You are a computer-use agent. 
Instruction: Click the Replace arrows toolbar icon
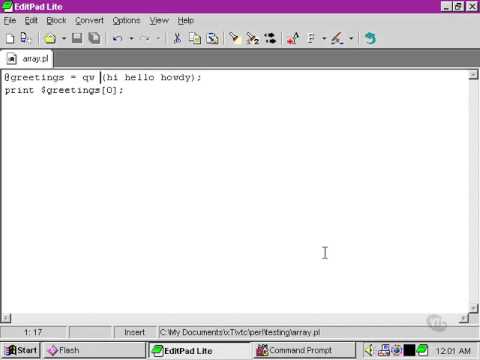270,39
